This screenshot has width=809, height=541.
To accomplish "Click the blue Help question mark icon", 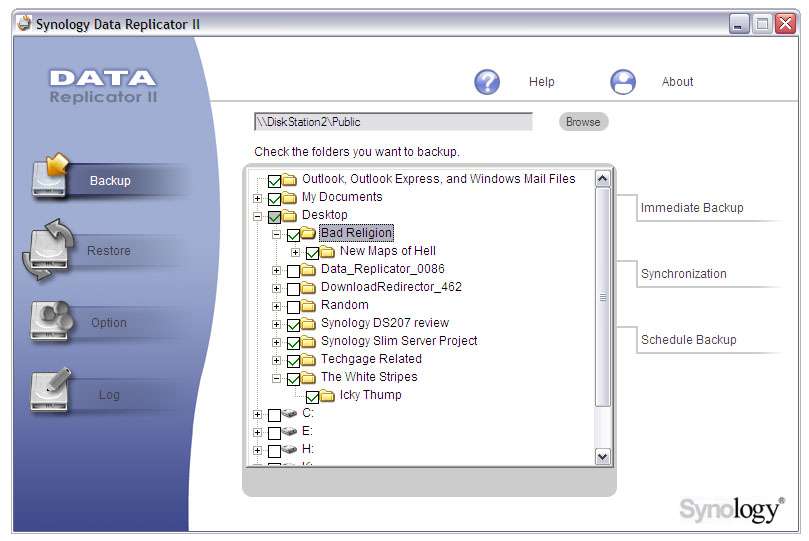I will point(487,81).
